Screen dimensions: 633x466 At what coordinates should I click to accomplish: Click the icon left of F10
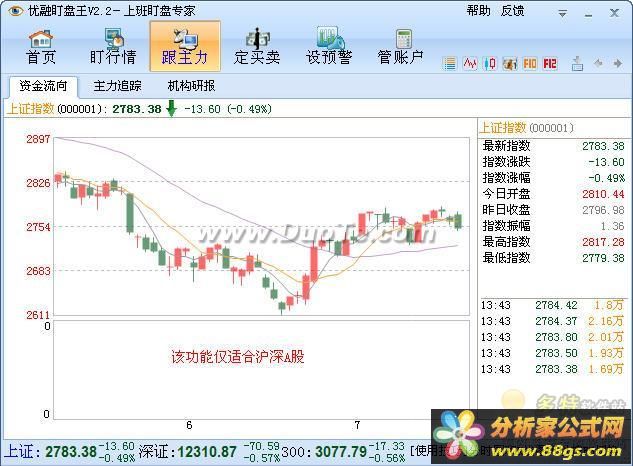point(510,63)
